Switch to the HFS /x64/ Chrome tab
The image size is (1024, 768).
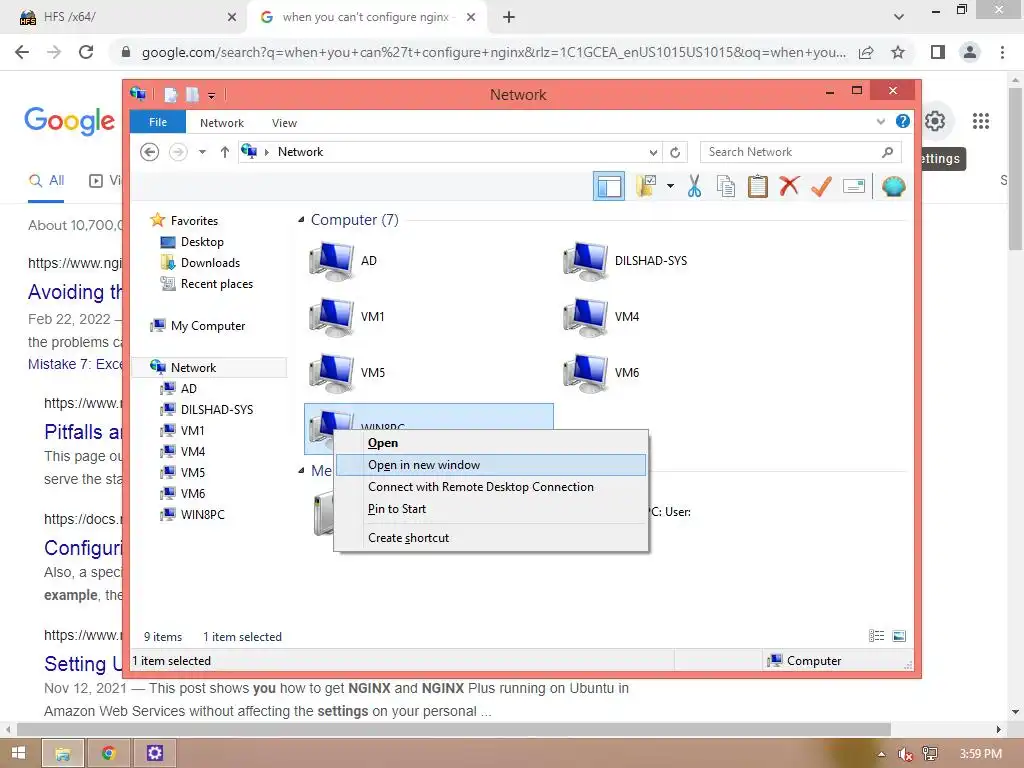[x=124, y=17]
